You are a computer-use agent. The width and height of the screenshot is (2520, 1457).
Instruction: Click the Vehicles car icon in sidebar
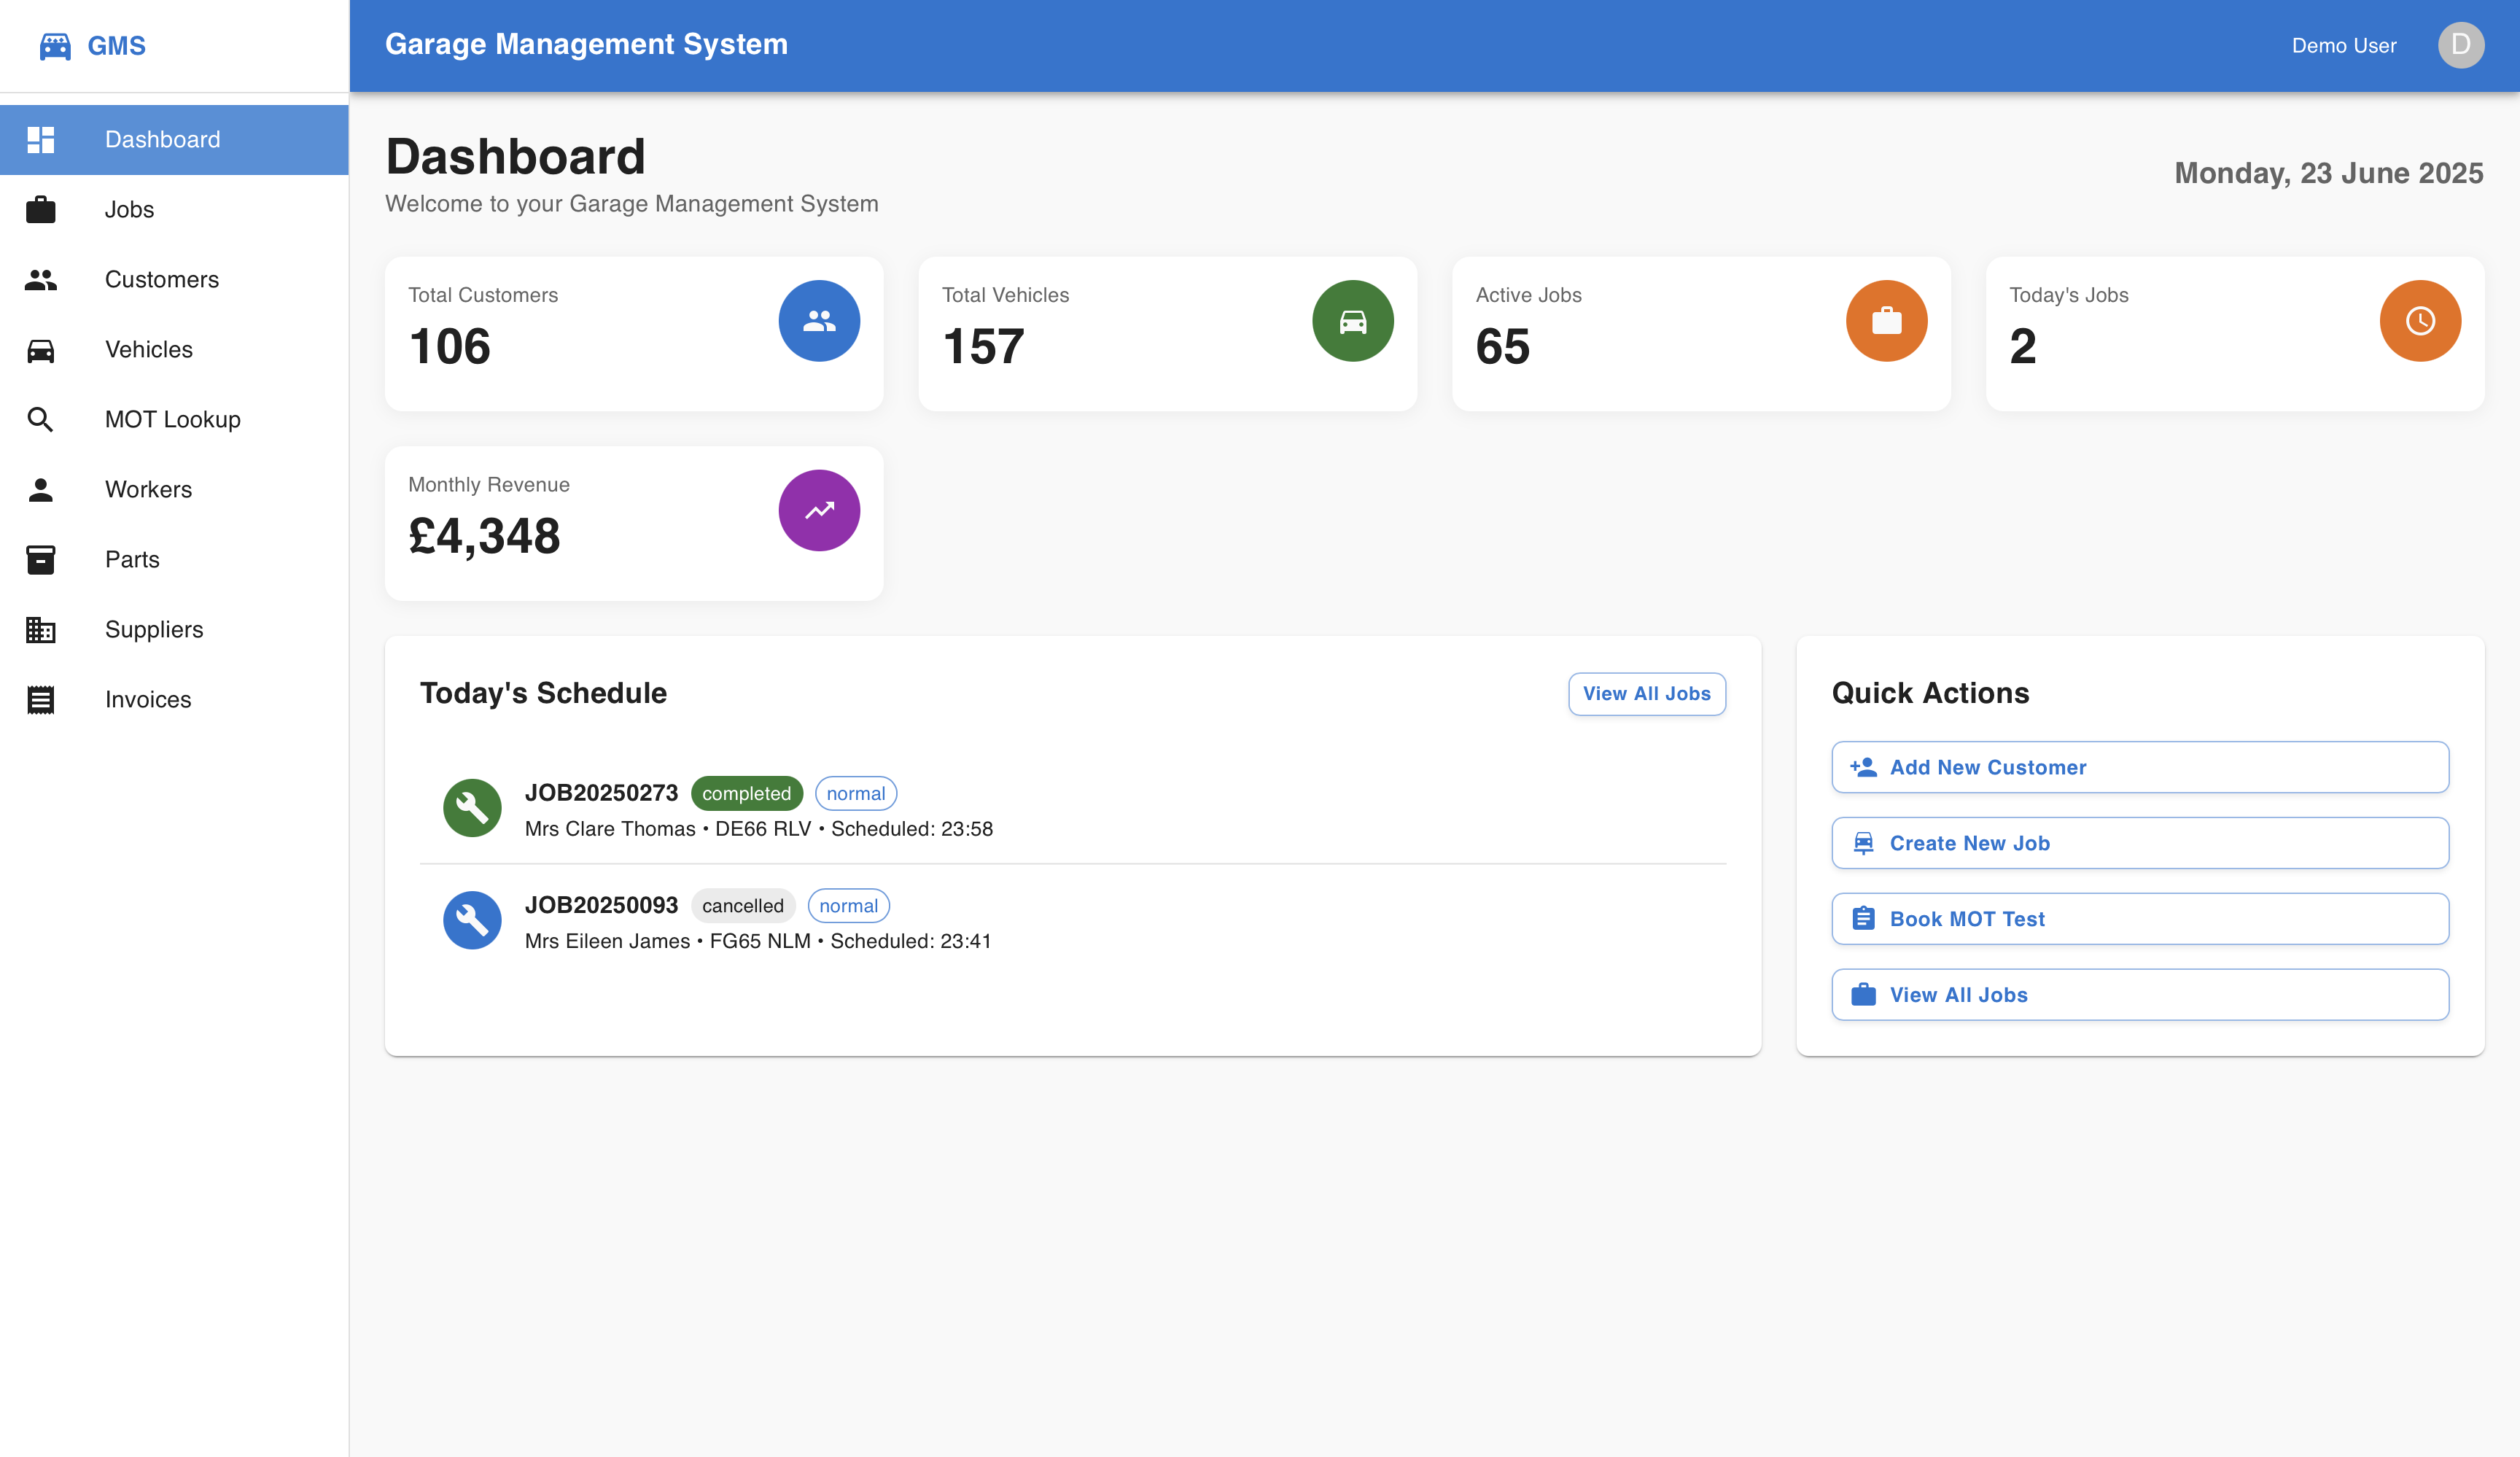click(41, 349)
